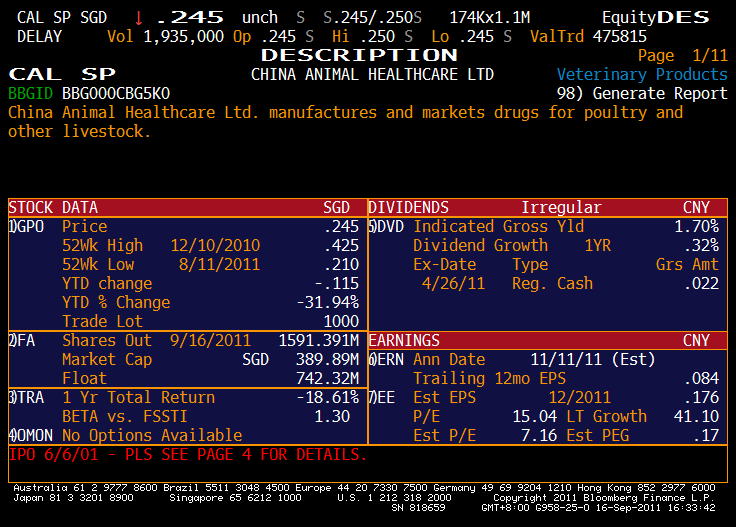Image resolution: width=736 pixels, height=527 pixels.
Task: Click the Vol 1,935,000 figure
Action: coord(166,37)
